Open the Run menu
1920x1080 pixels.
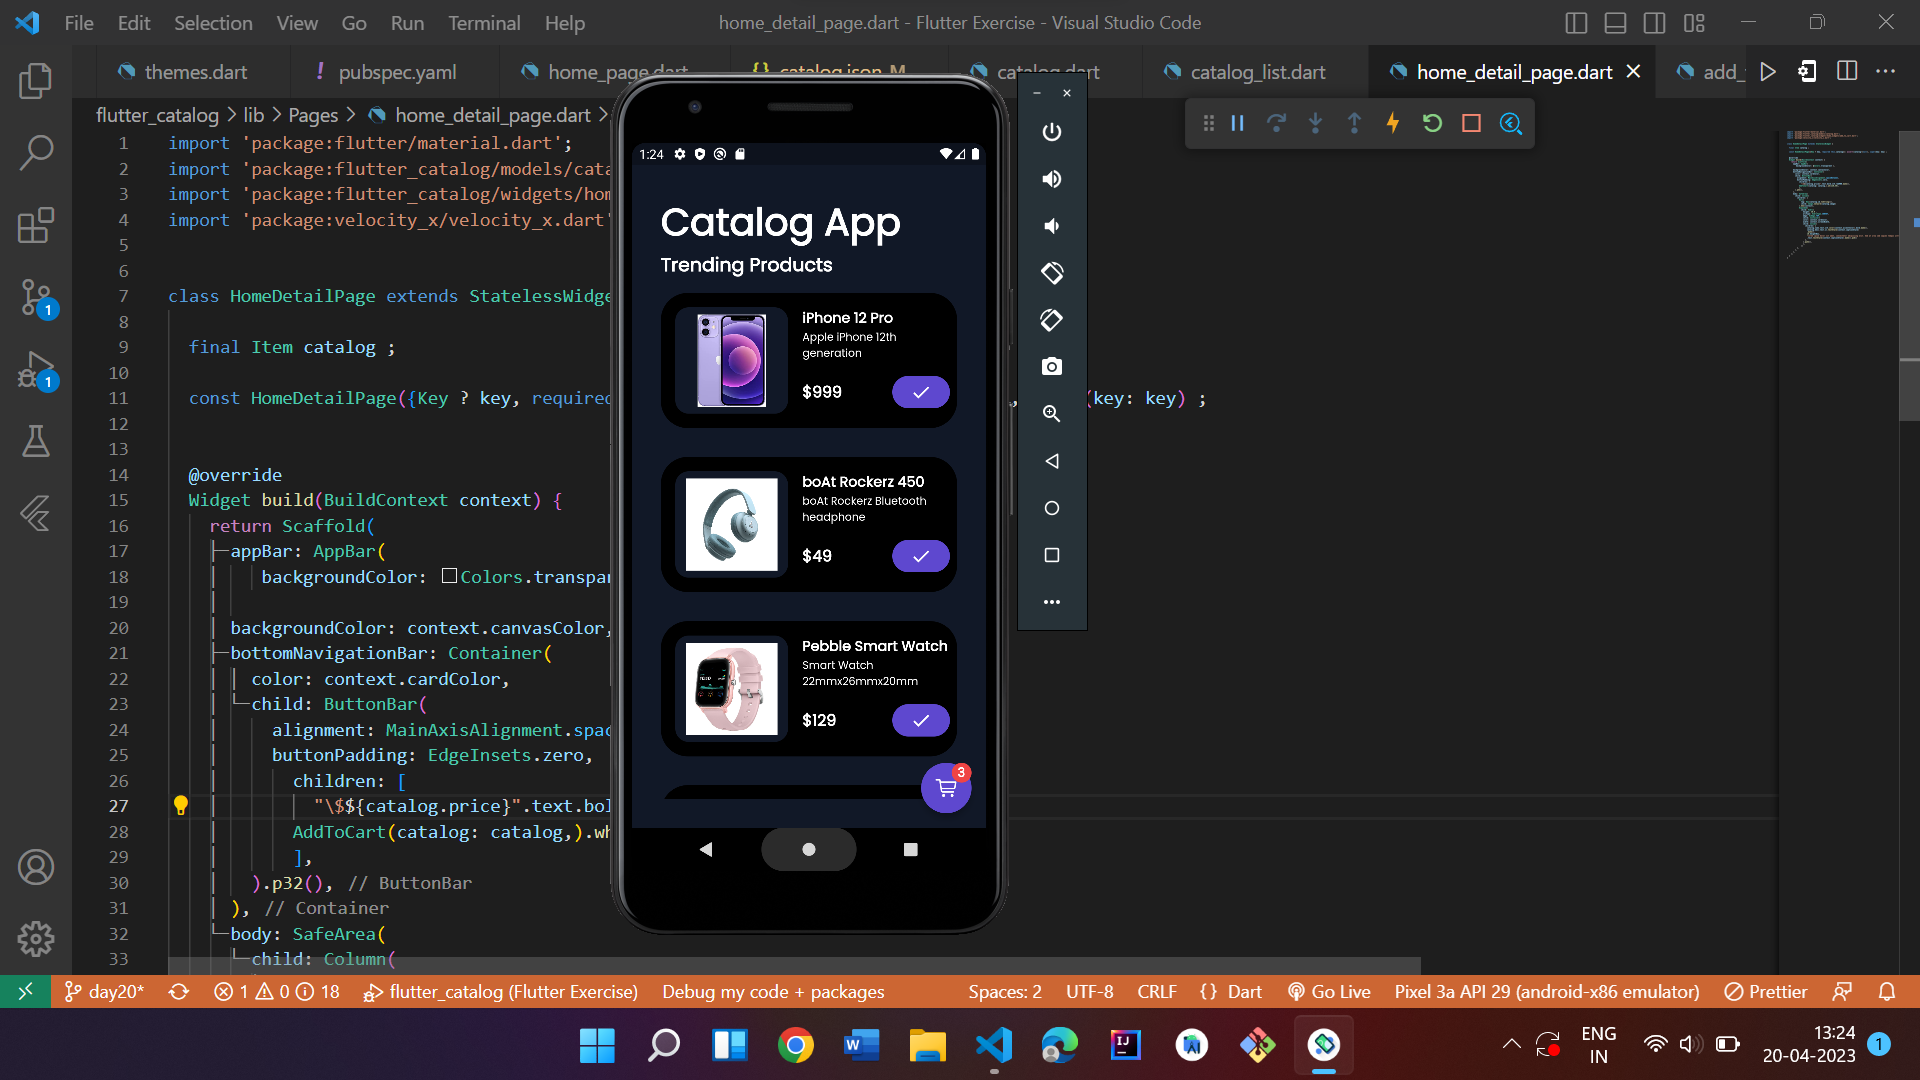point(407,23)
